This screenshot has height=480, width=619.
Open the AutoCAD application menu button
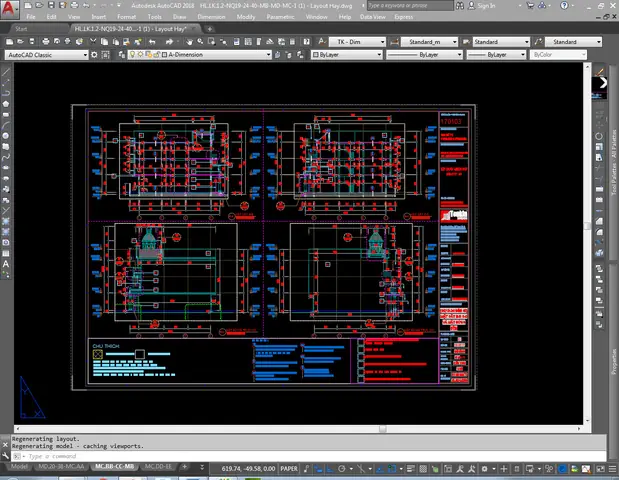coord(8,9)
